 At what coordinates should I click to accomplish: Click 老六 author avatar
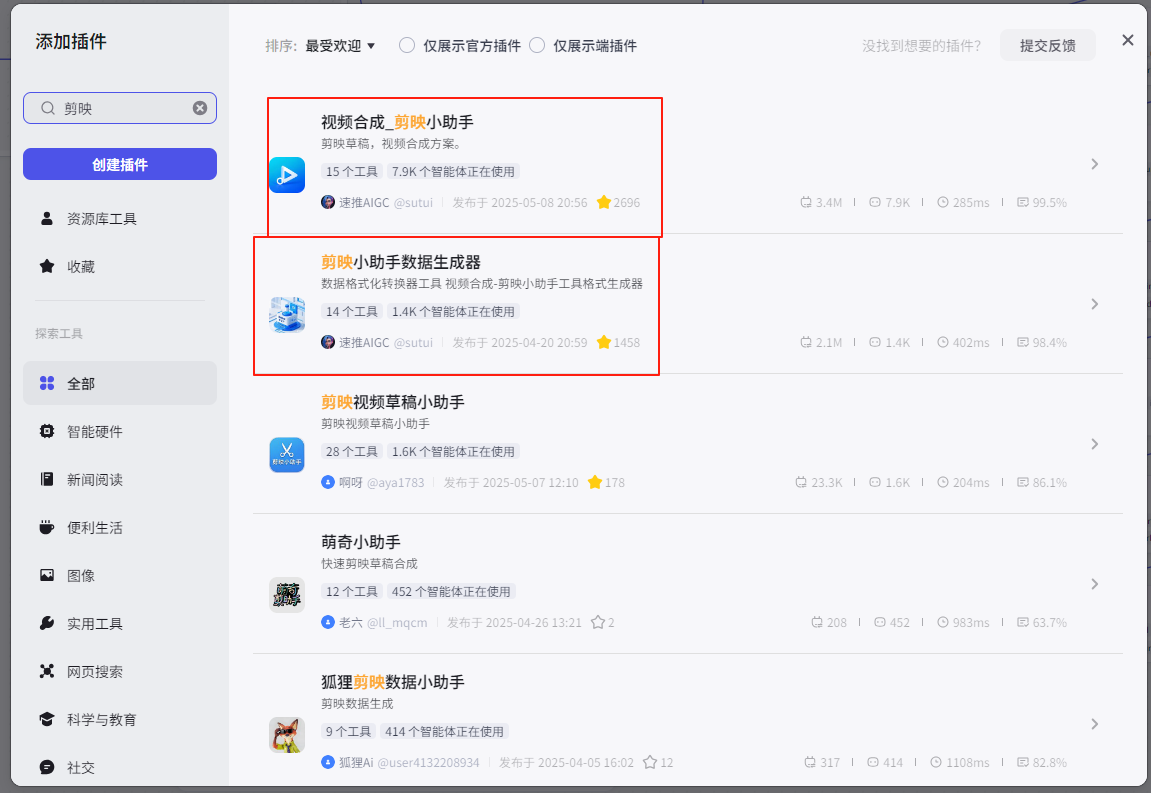click(328, 623)
